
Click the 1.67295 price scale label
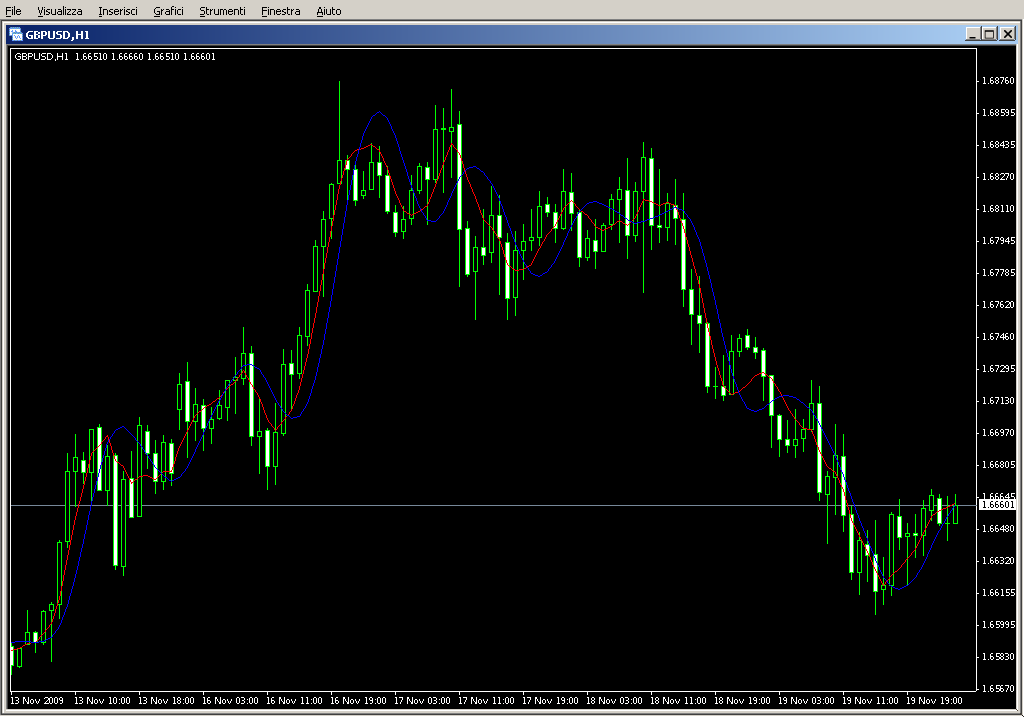[999, 369]
